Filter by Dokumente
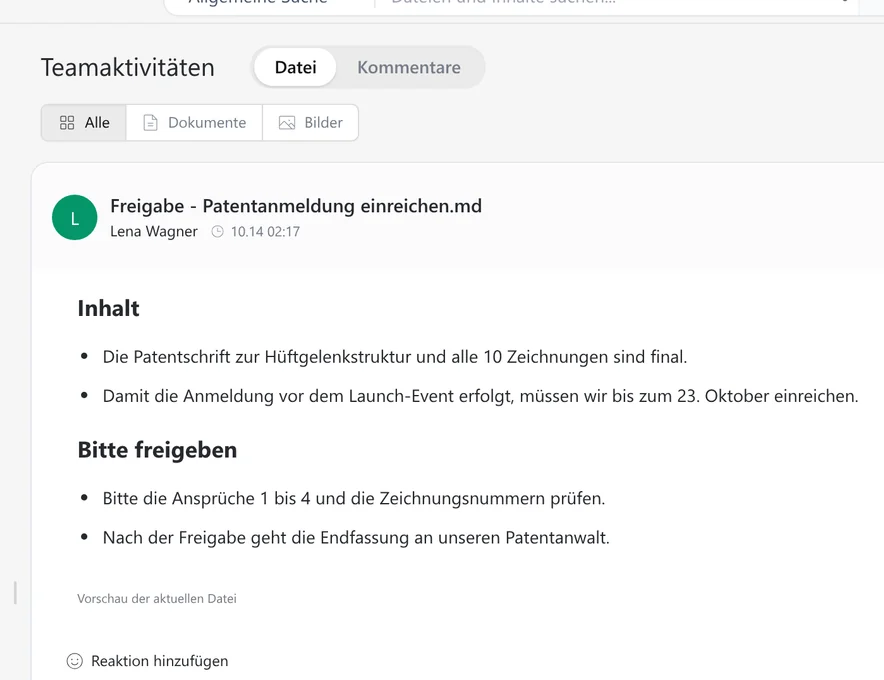884x680 pixels. [x=195, y=122]
